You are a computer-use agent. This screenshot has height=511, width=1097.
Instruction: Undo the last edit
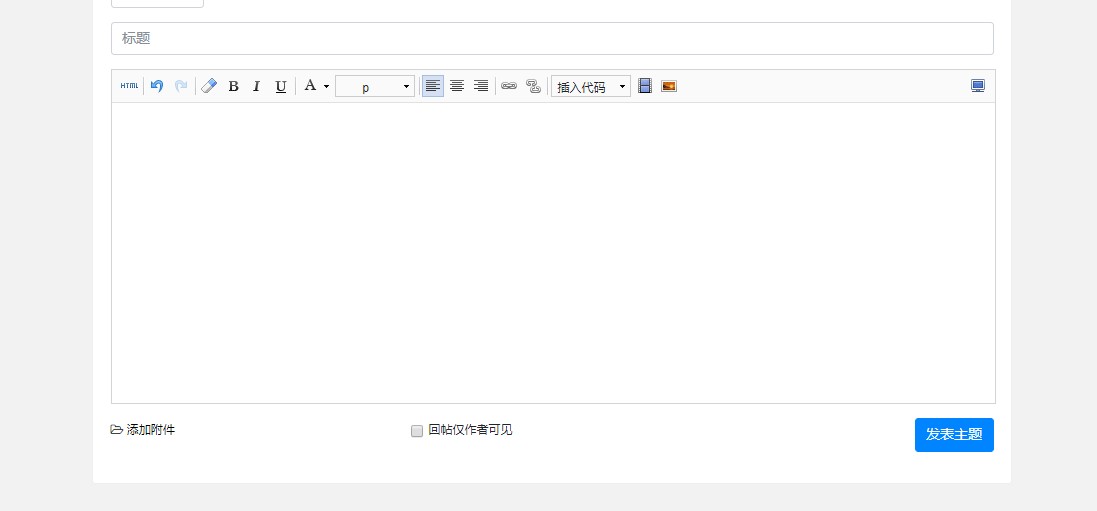coord(157,86)
